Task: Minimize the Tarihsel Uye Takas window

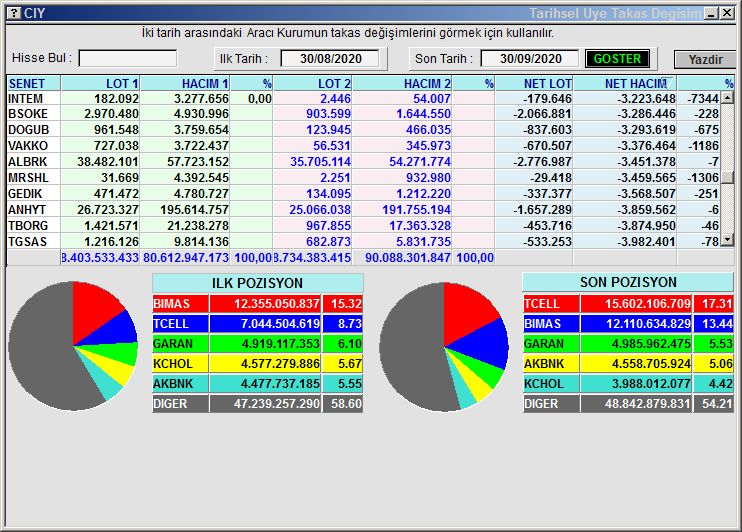Action: click(x=711, y=13)
